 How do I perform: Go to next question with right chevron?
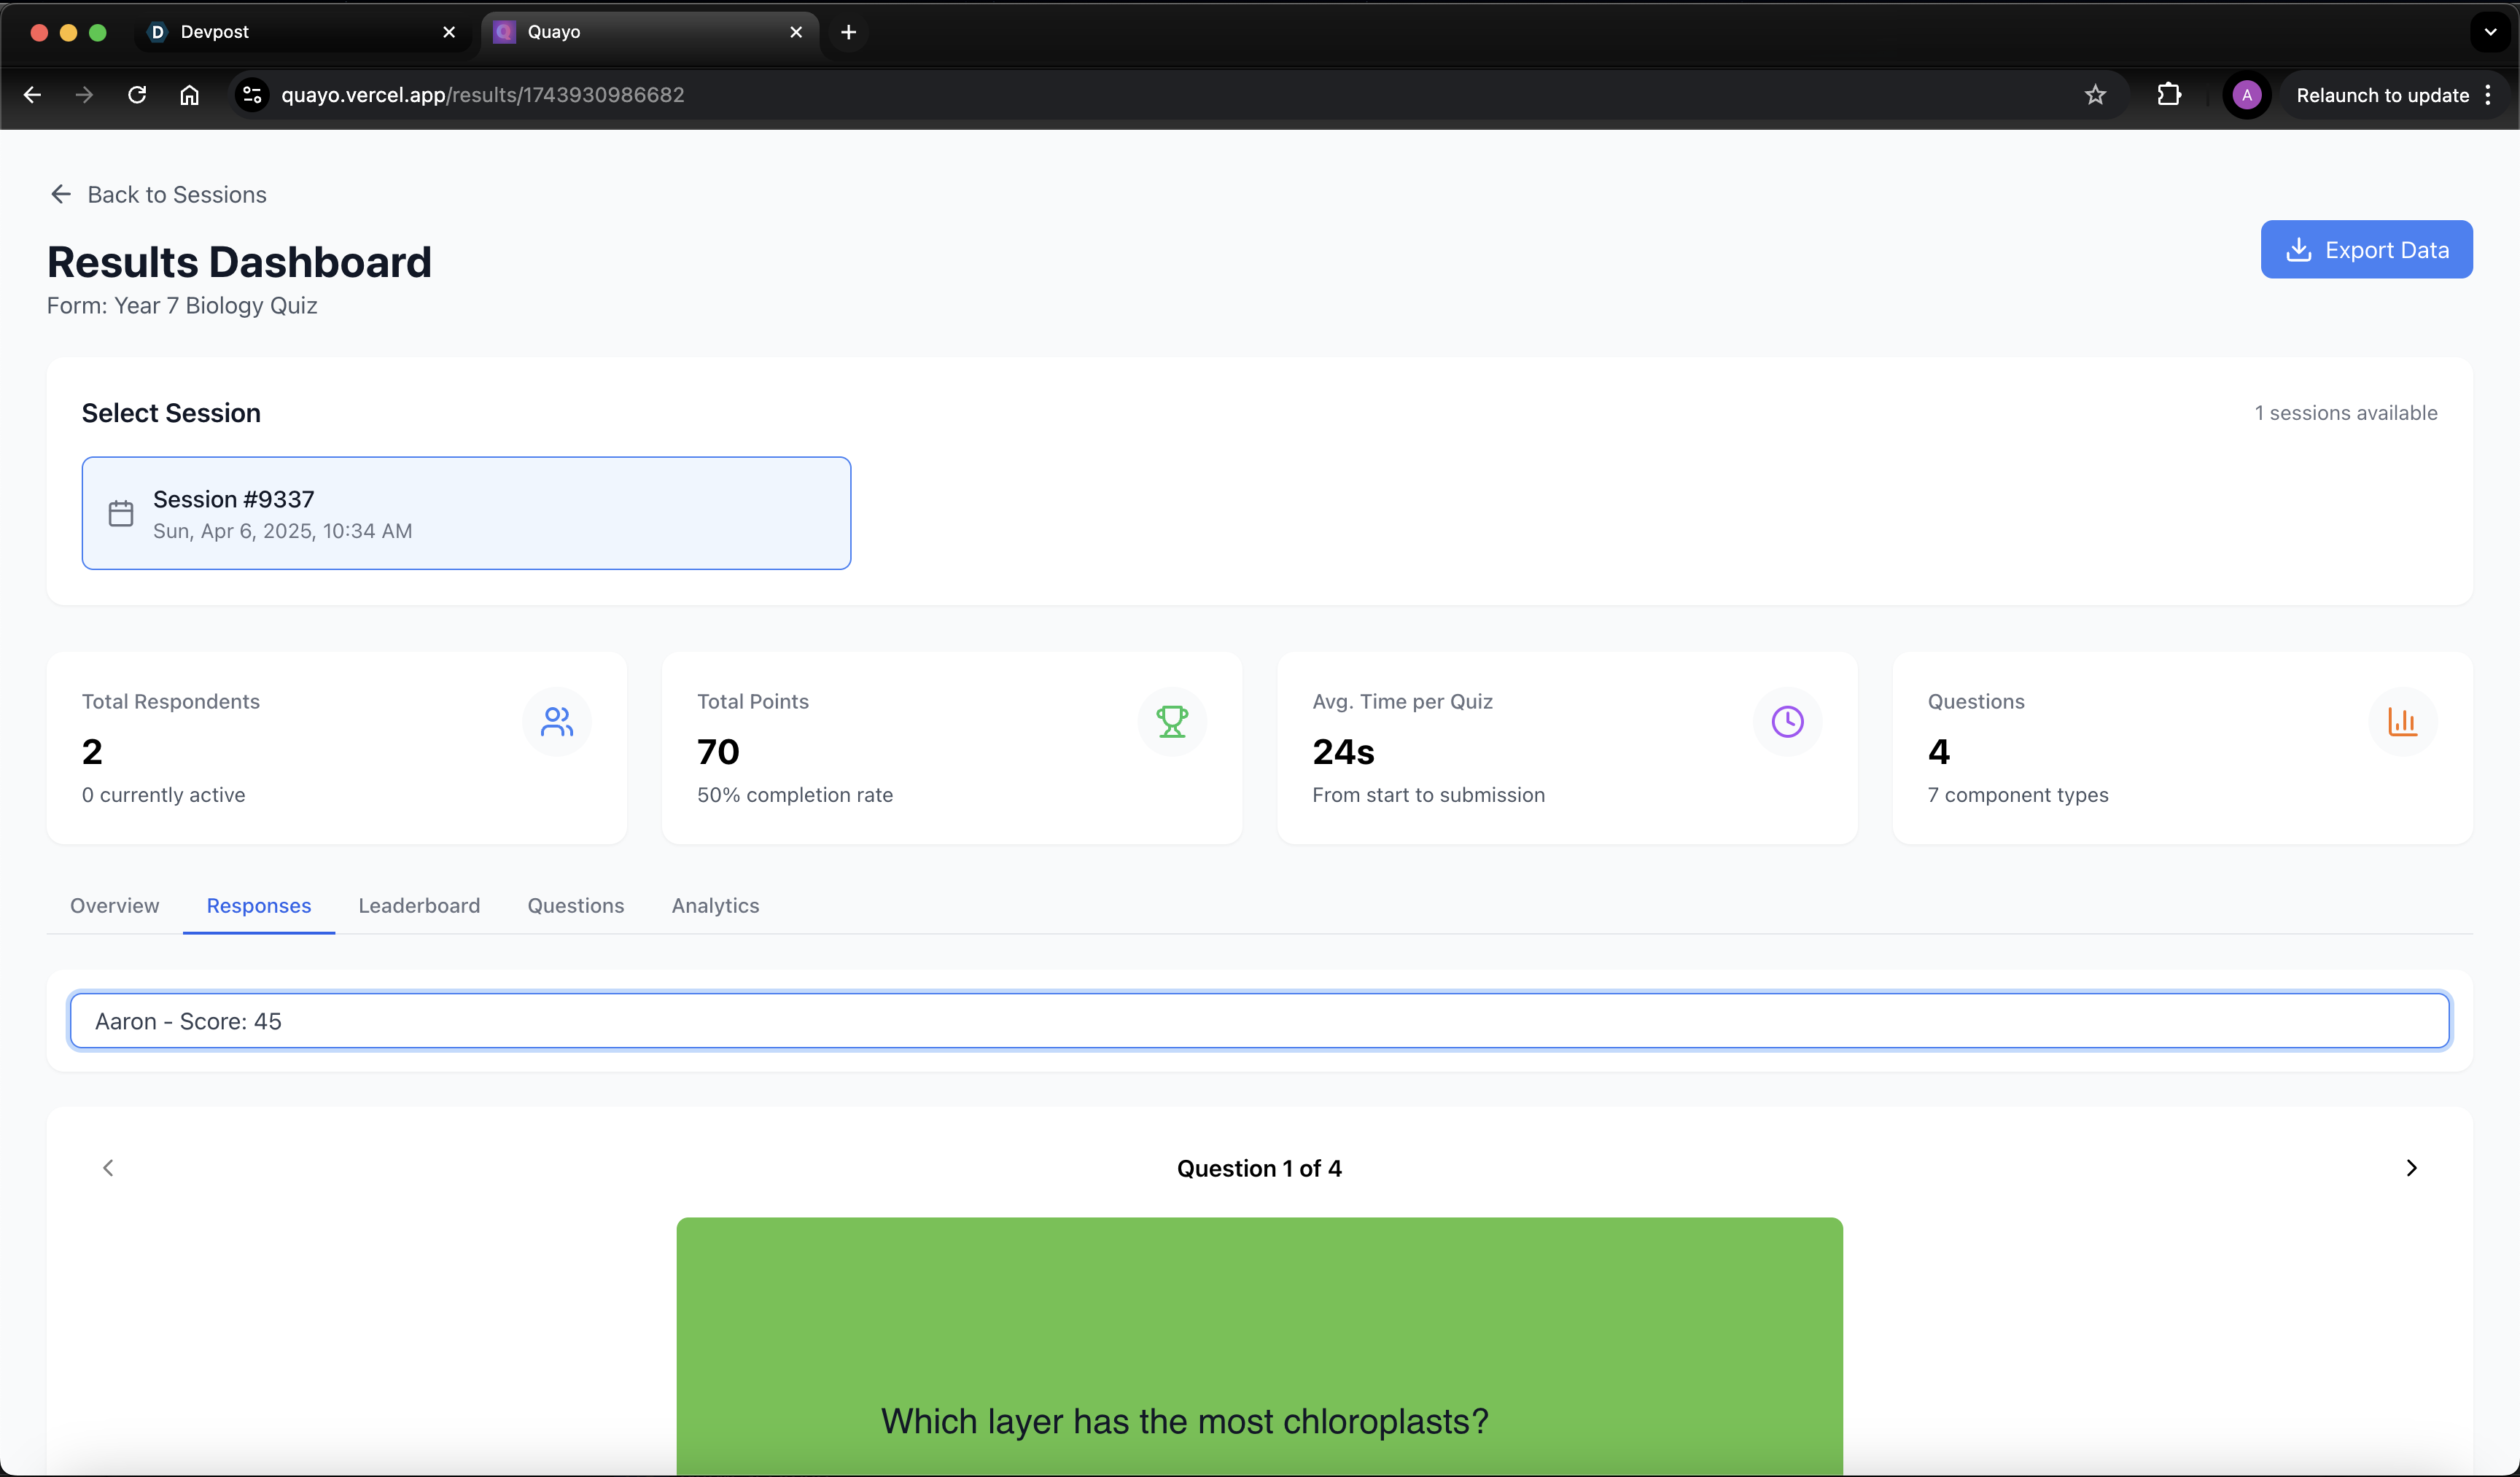(2411, 1168)
